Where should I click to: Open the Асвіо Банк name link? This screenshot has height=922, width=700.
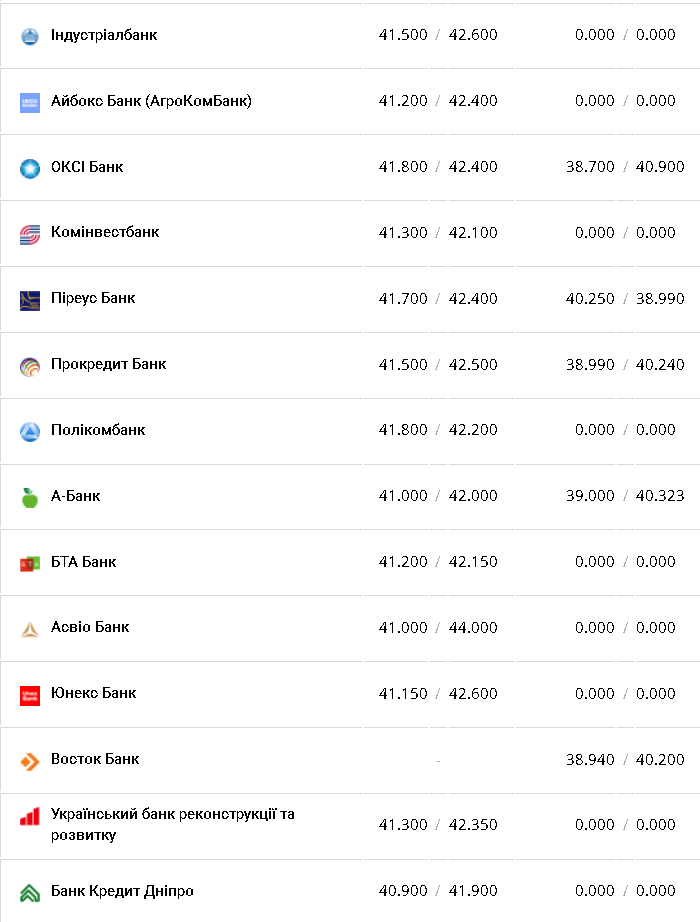coord(90,627)
